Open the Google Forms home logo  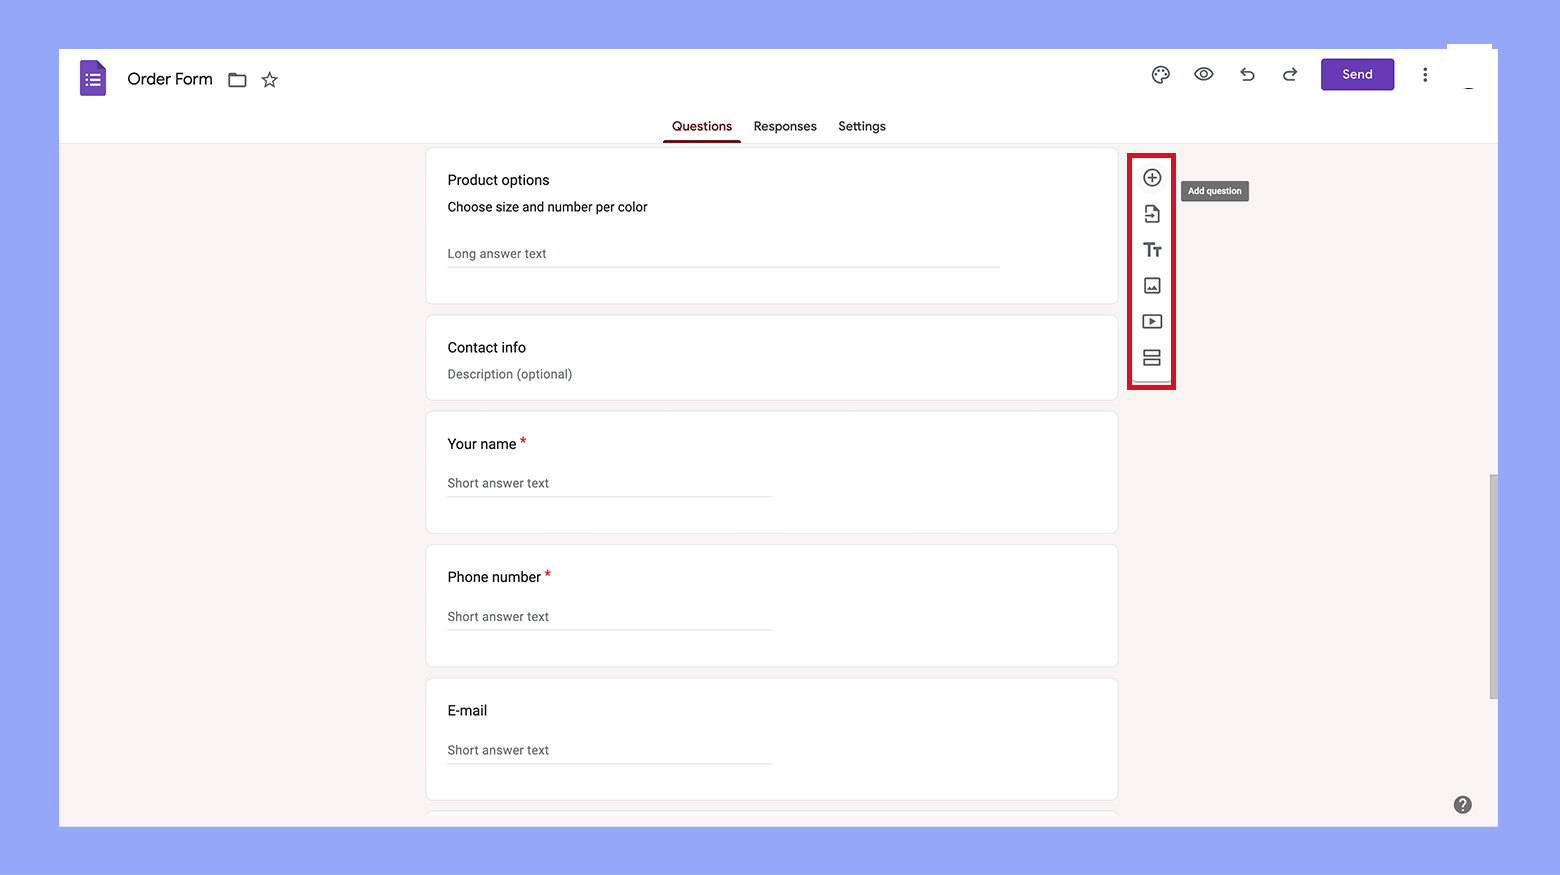[x=92, y=77]
